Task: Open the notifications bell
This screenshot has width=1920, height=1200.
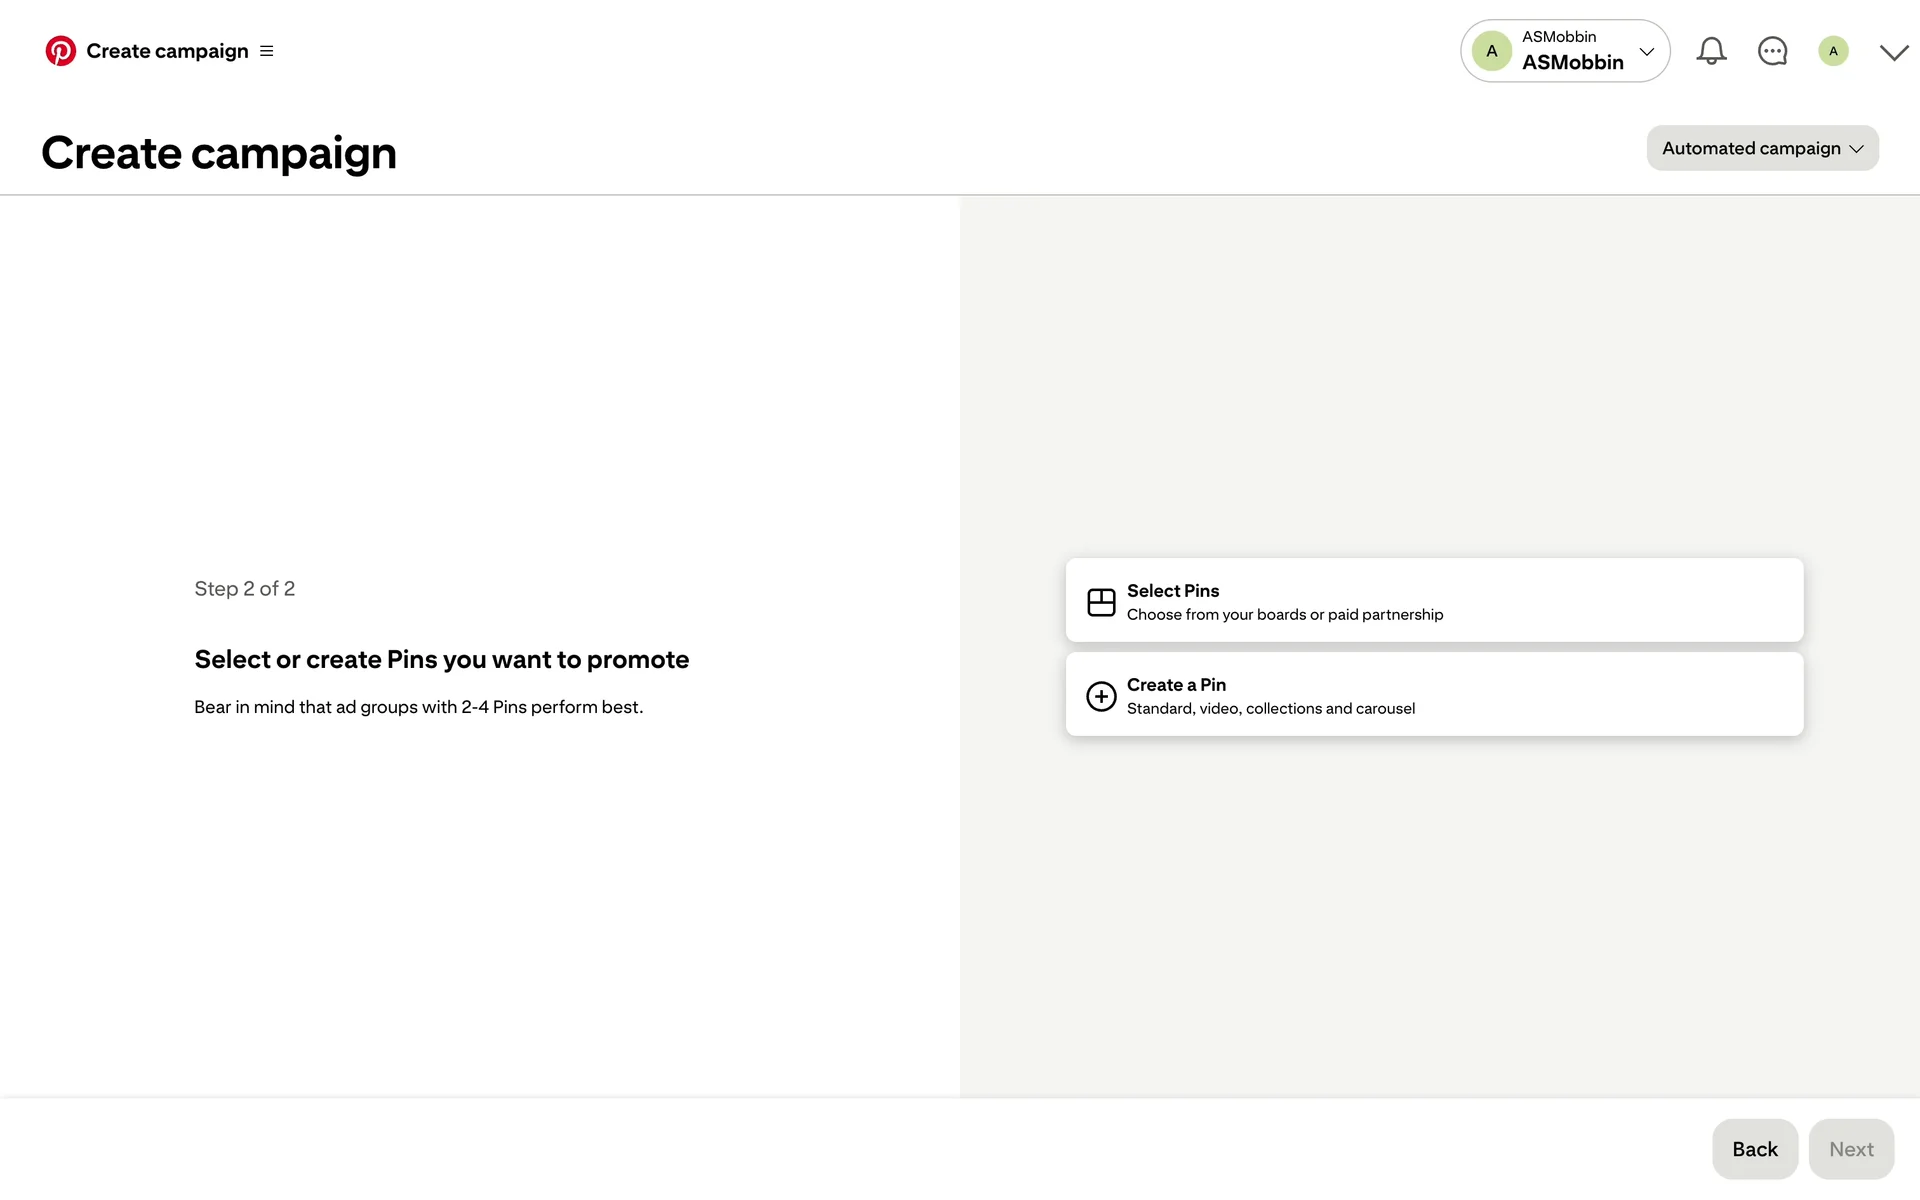Action: (x=1711, y=51)
